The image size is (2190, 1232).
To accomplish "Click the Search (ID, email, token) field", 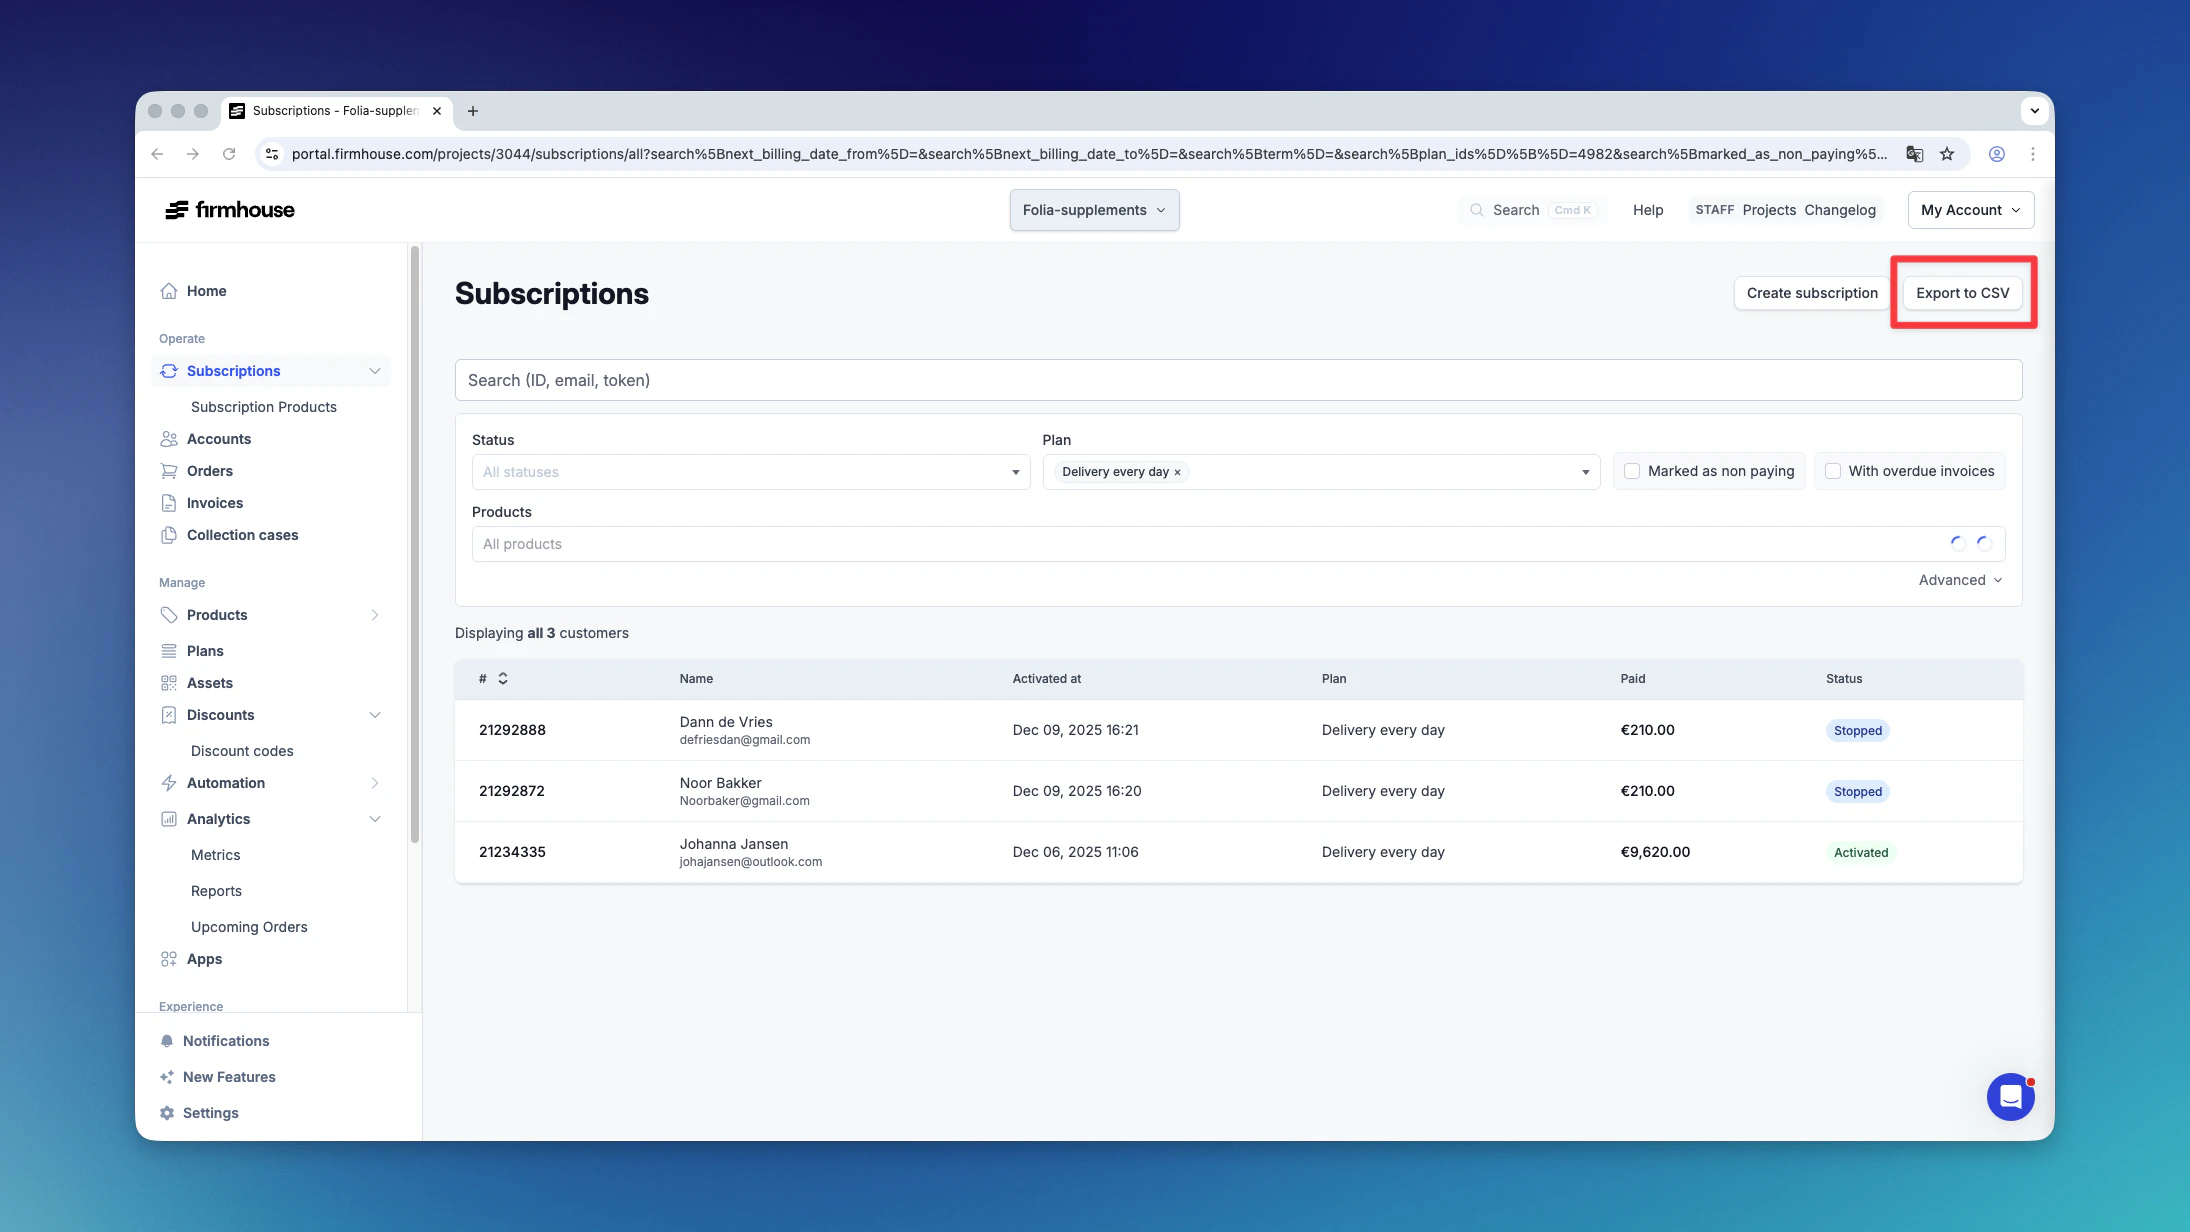I will (x=1238, y=380).
